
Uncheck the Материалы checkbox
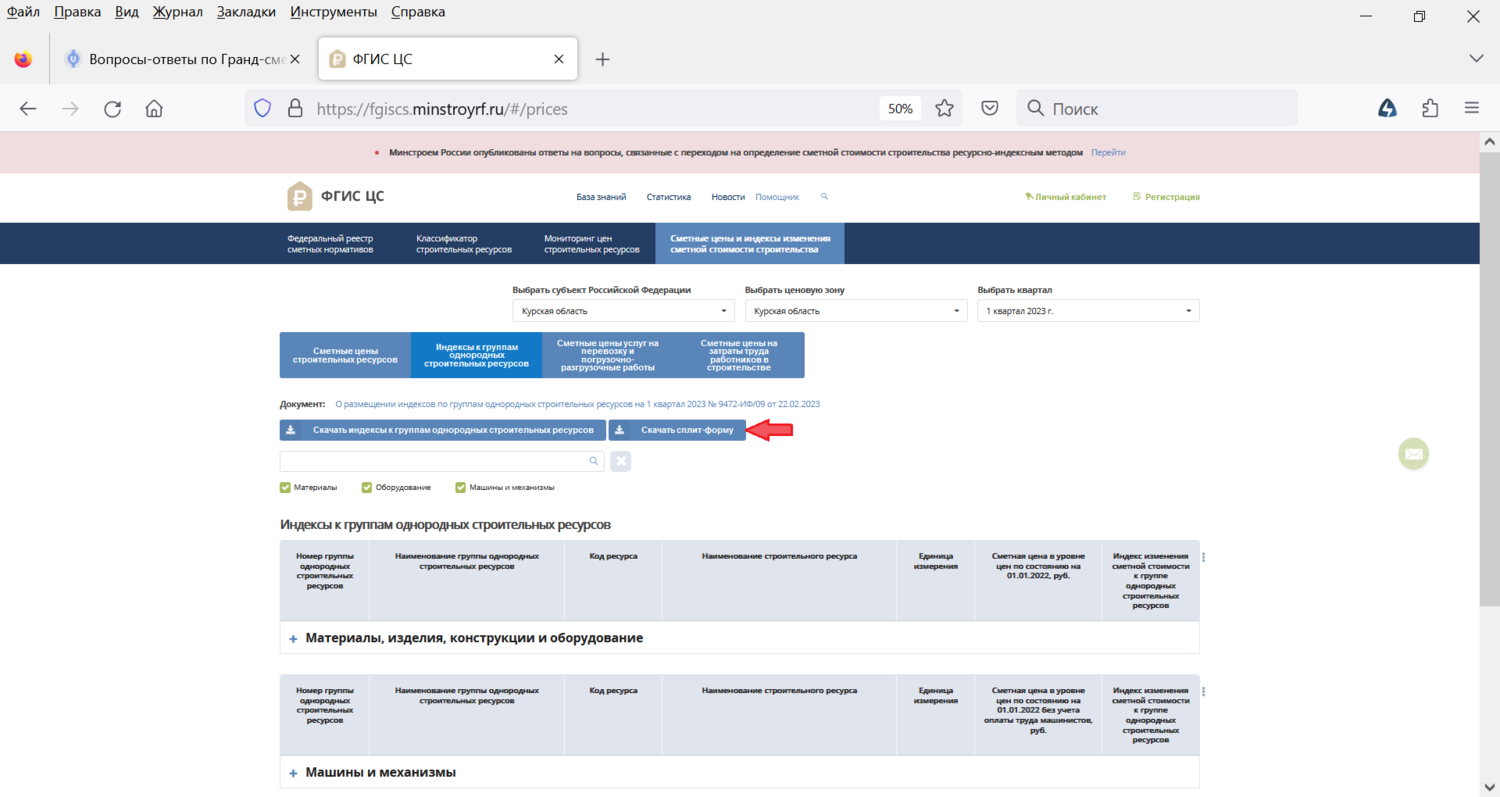286,488
